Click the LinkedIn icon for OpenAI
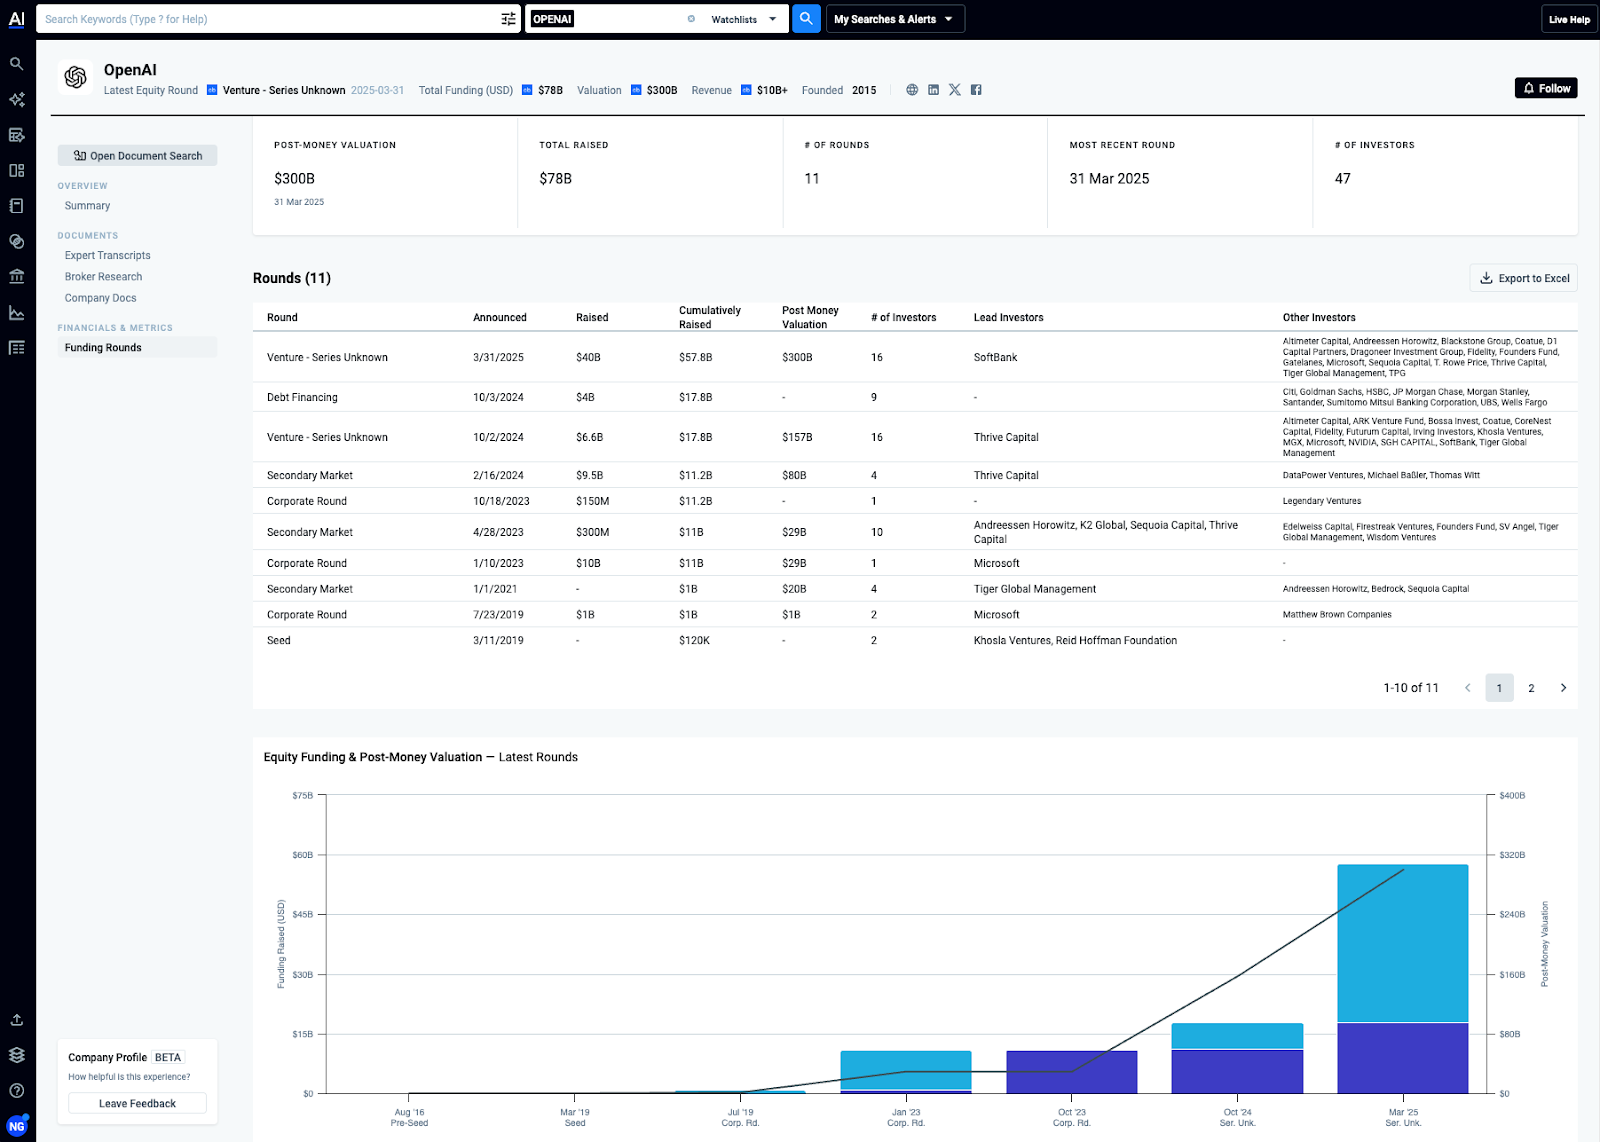The image size is (1600, 1142). click(x=933, y=90)
